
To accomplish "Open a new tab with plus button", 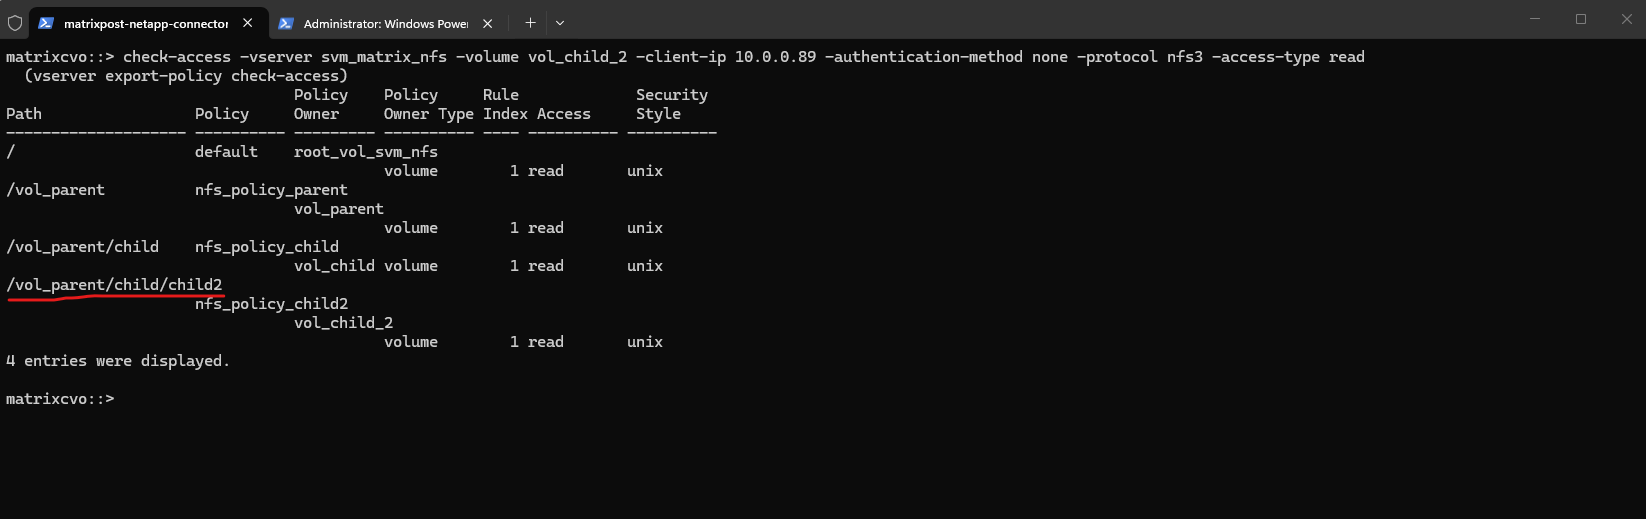I will click(x=530, y=23).
